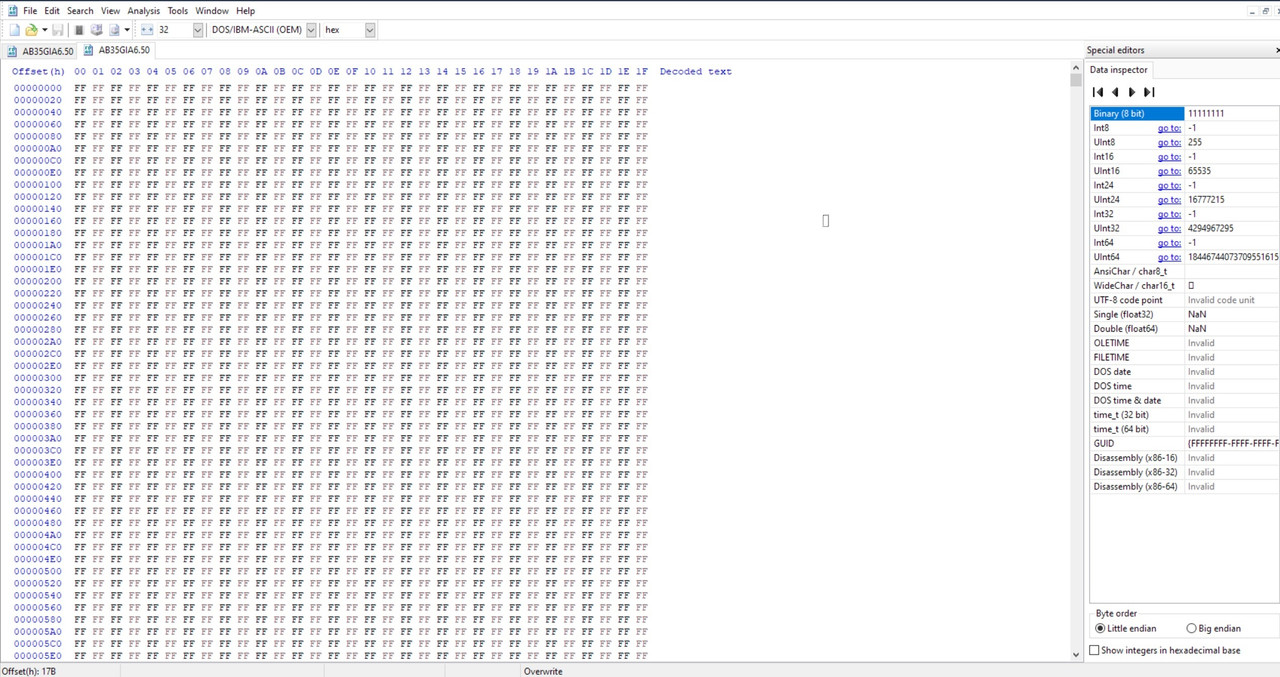Screen dimensions: 1280x677
Task: Select the UTF-8 code point row
Action: click(1184, 300)
